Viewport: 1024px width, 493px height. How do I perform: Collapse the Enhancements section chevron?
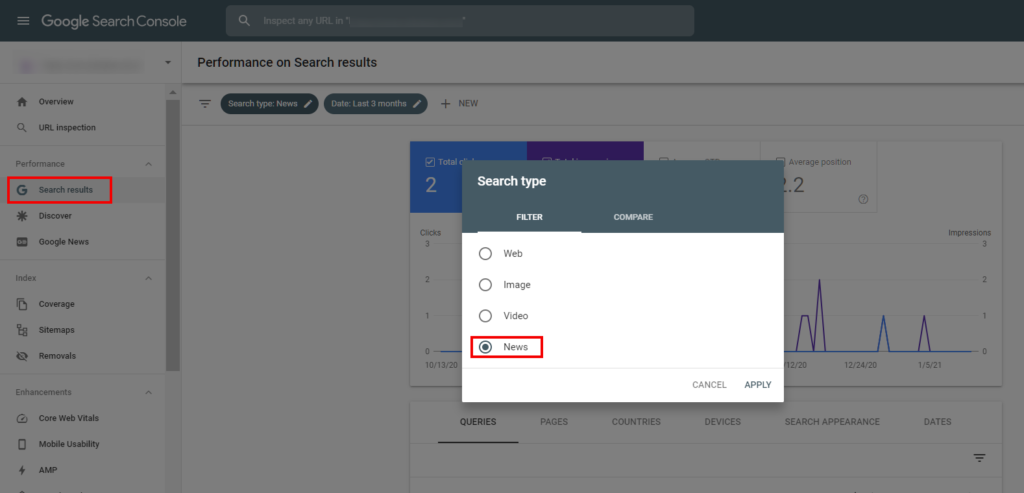(x=148, y=392)
